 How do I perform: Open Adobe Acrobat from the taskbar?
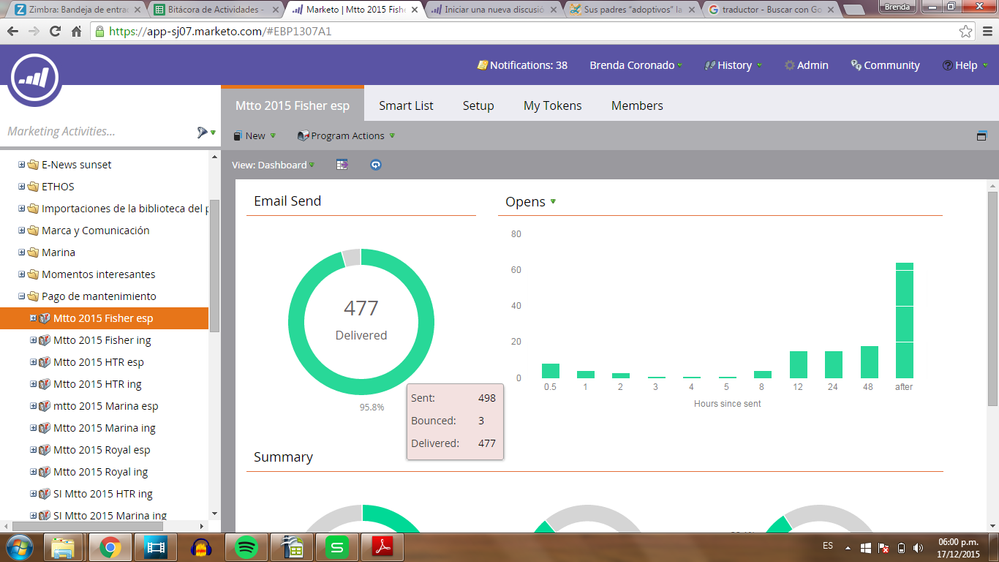[x=382, y=547]
